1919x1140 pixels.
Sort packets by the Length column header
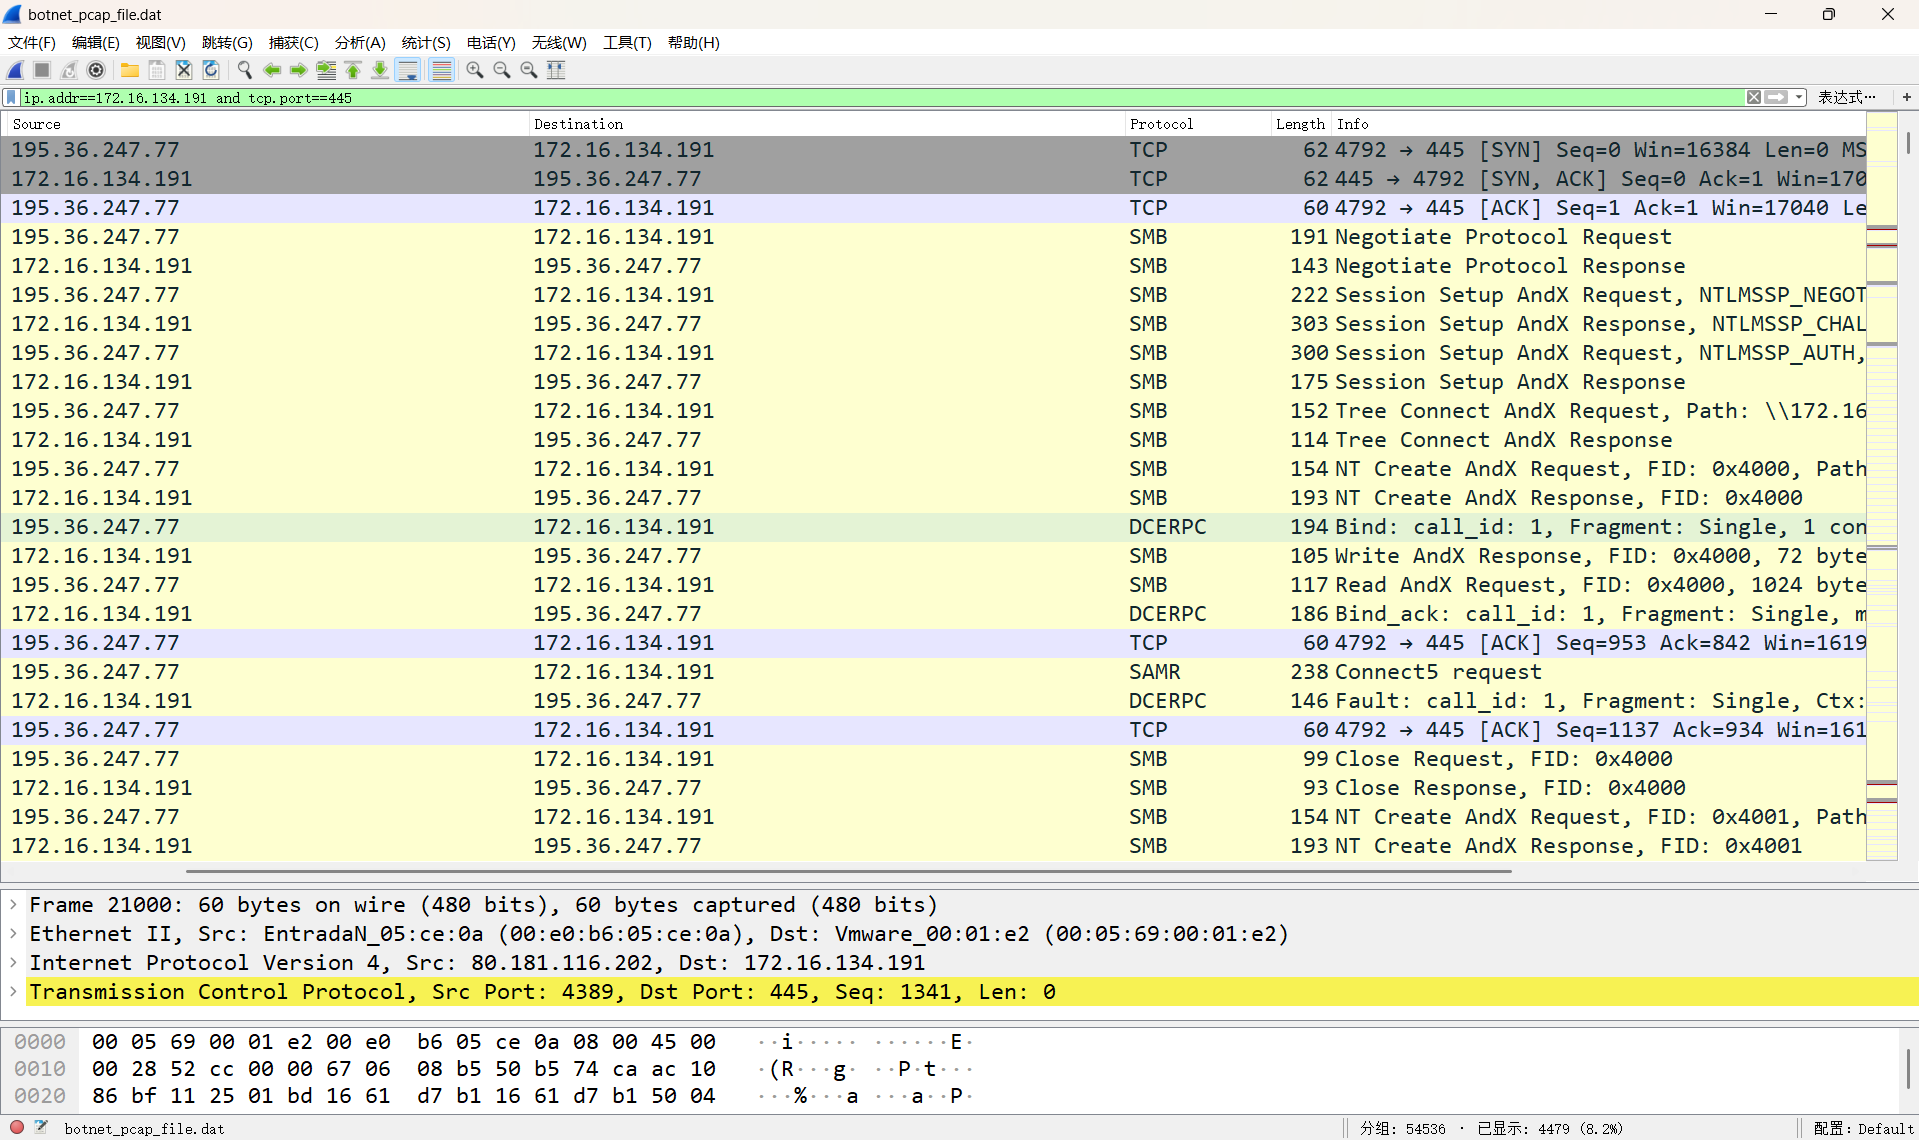(x=1300, y=124)
